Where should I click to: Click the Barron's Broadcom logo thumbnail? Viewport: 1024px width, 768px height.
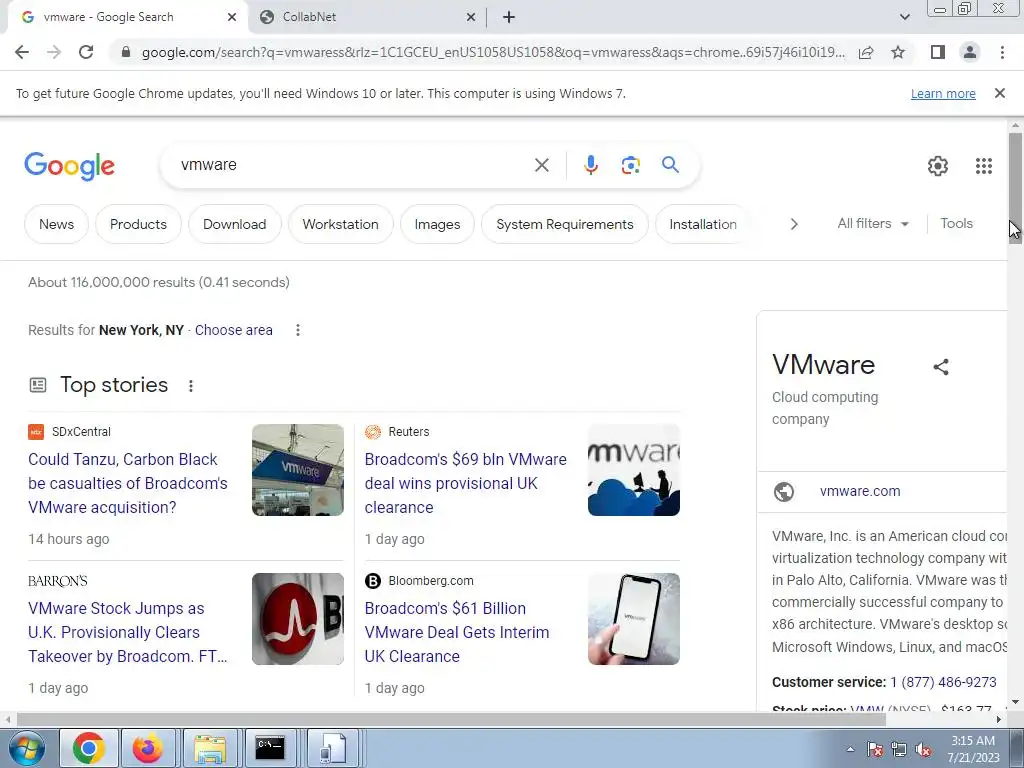coord(298,619)
